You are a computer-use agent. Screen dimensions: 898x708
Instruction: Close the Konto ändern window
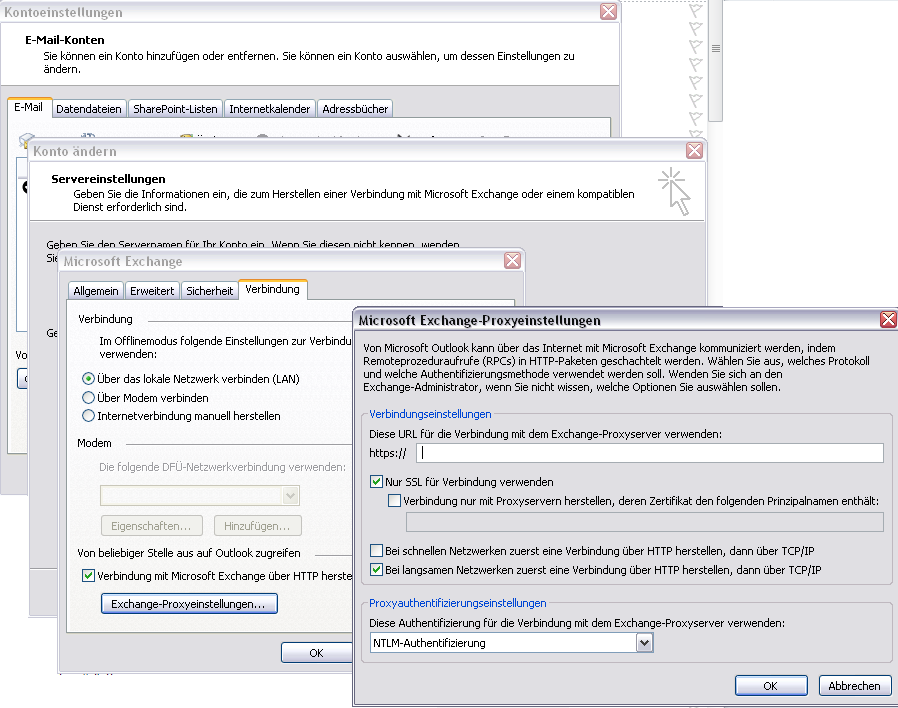694,151
